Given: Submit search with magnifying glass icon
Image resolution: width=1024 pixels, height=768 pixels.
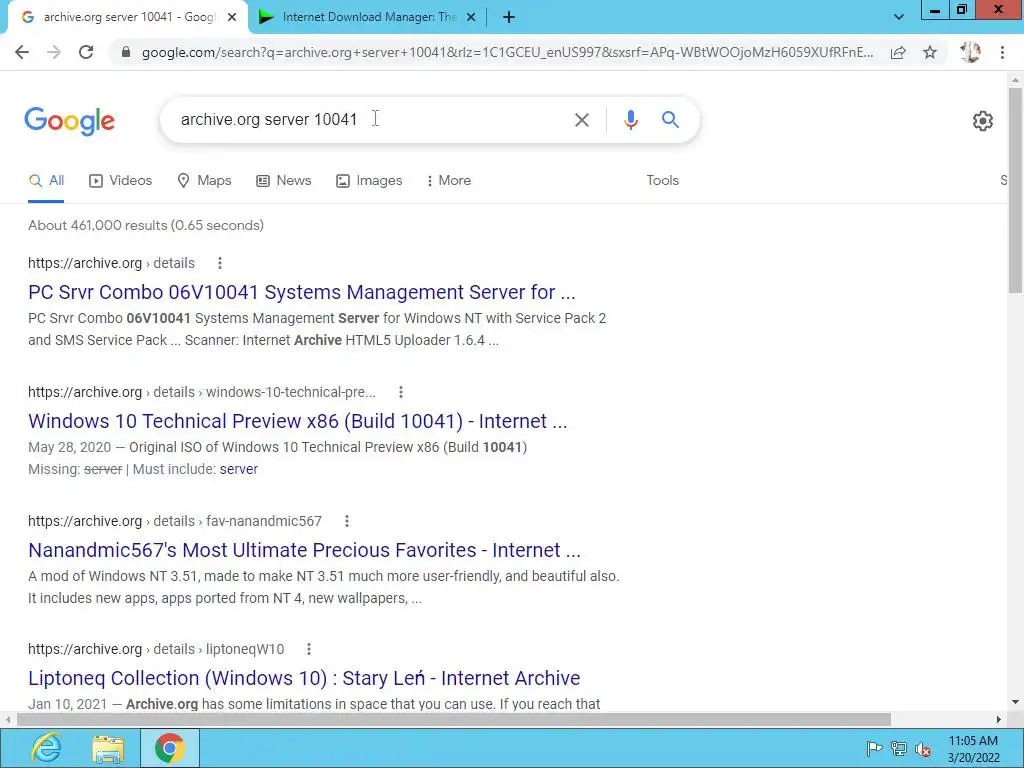Looking at the screenshot, I should (670, 120).
